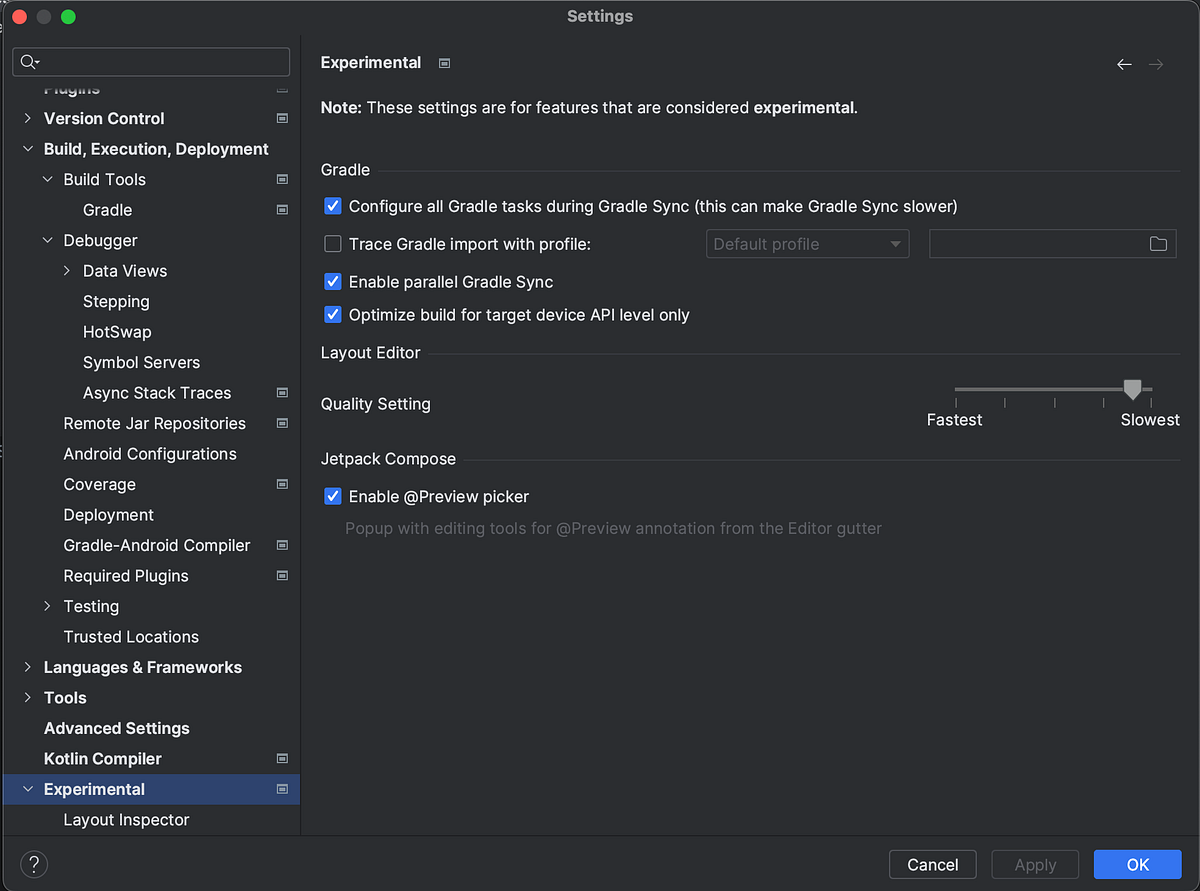Uncheck Enable @Preview picker

click(x=333, y=496)
